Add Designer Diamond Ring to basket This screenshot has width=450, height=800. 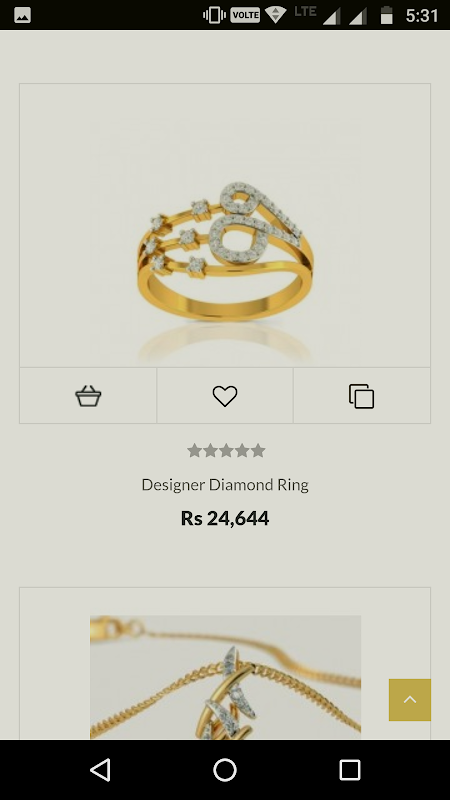88,396
